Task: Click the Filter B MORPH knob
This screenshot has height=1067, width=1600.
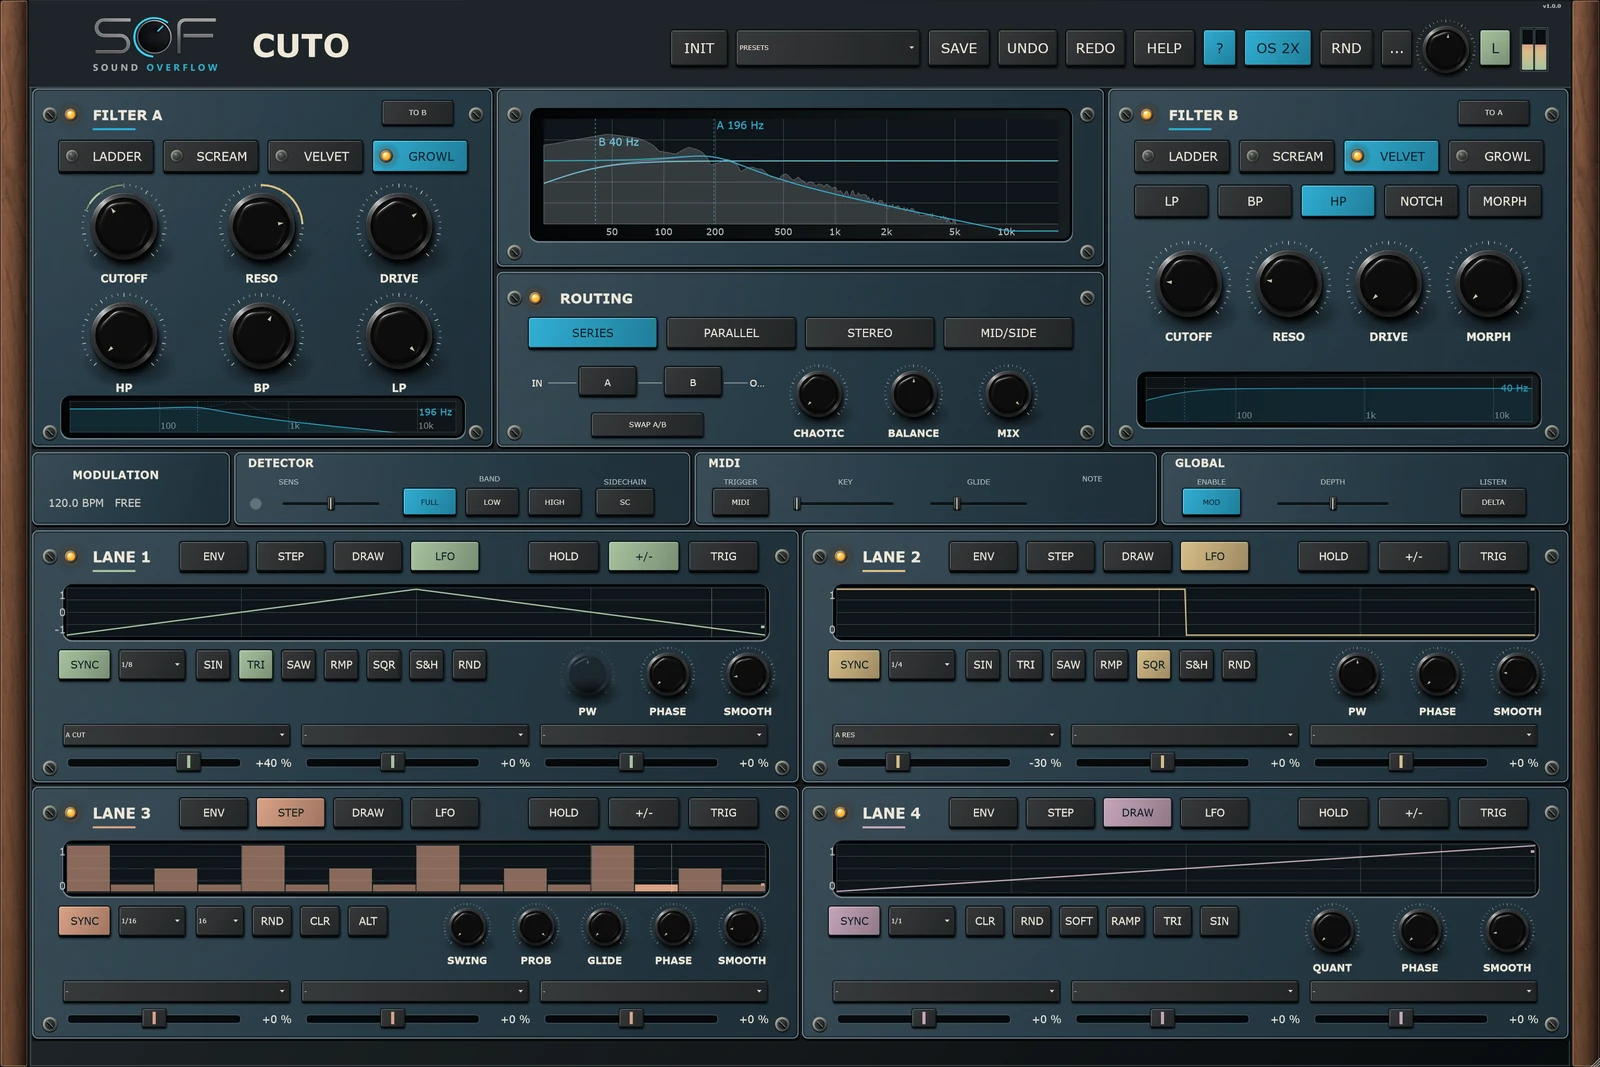Action: click(x=1488, y=284)
